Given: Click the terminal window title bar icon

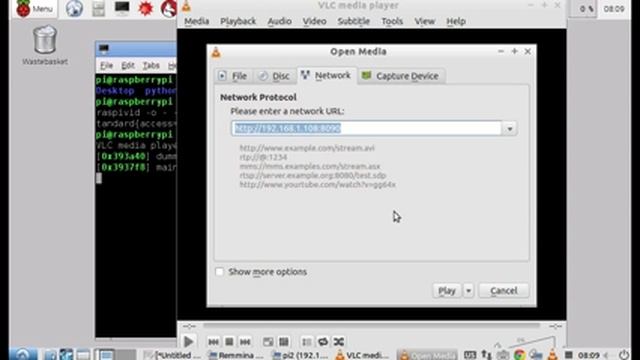Looking at the screenshot, I should (104, 49).
